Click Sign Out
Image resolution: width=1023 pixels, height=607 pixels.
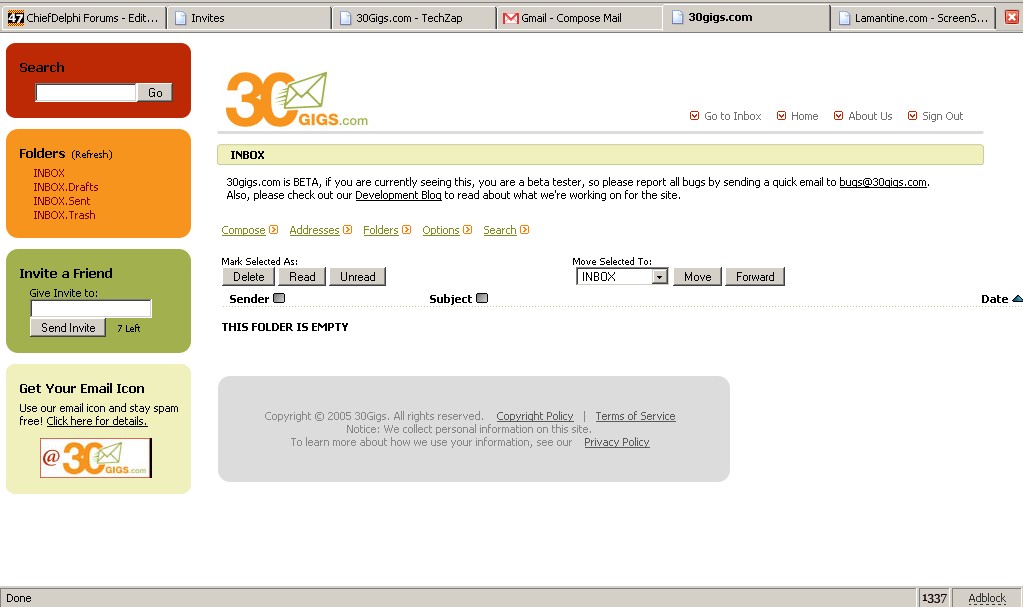(x=942, y=116)
